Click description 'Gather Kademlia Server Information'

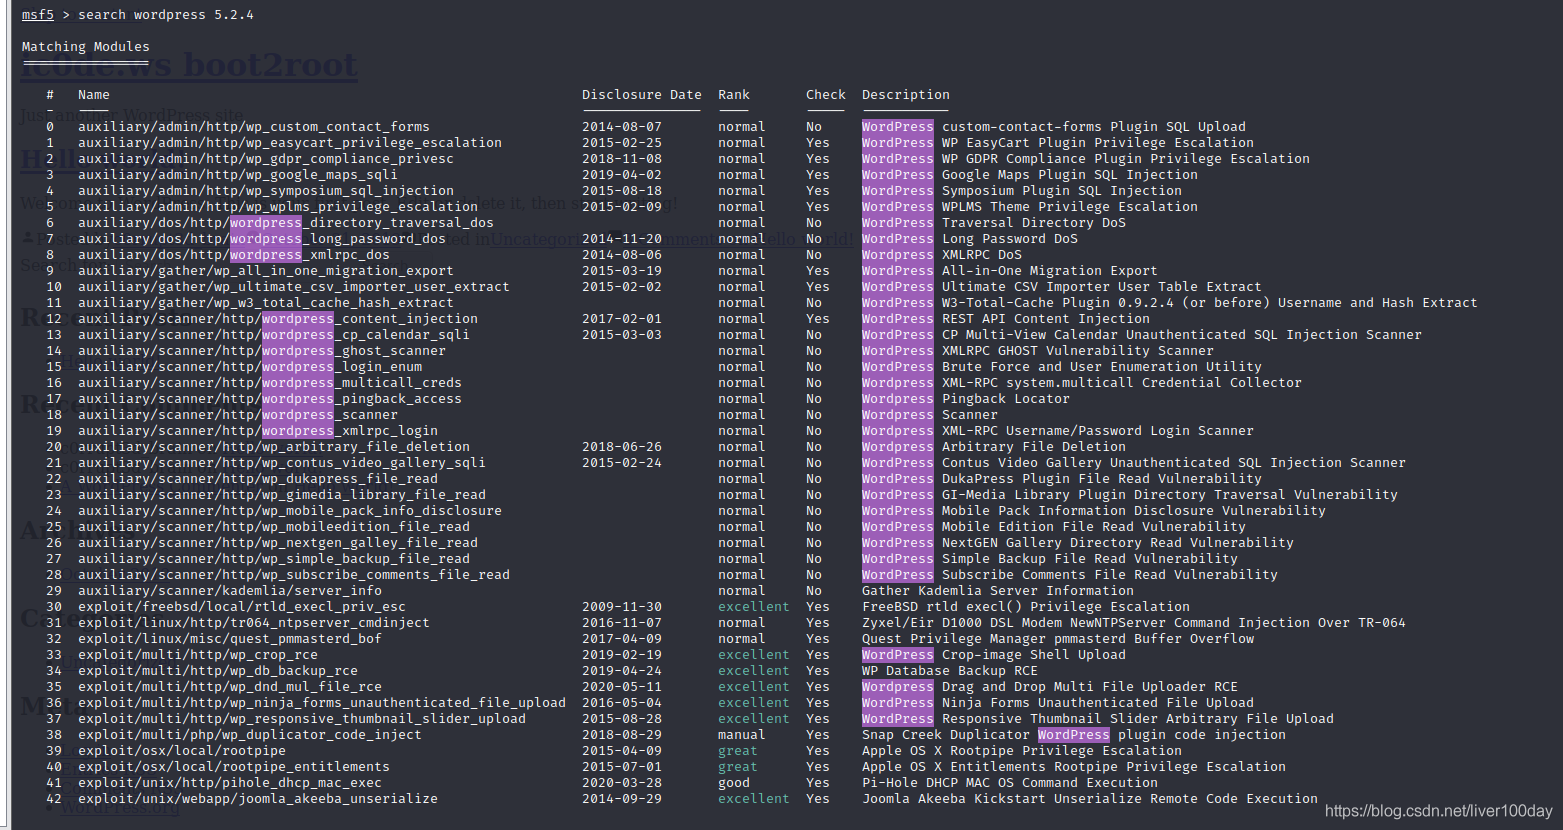998,591
